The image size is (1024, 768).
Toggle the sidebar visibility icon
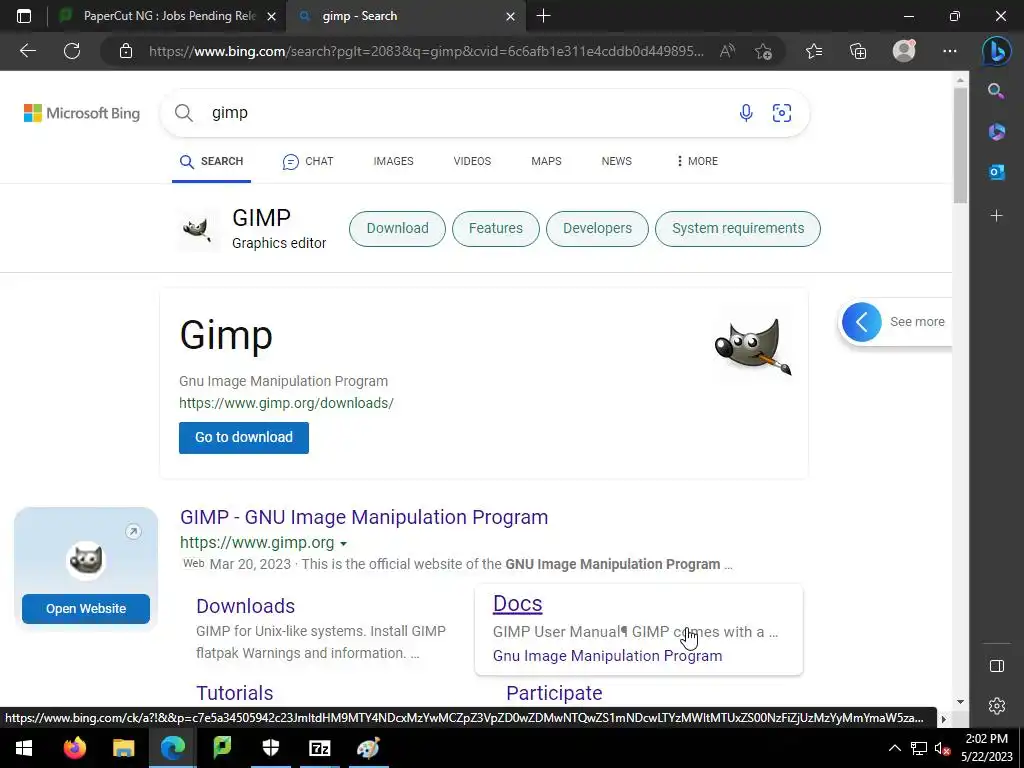click(x=997, y=665)
